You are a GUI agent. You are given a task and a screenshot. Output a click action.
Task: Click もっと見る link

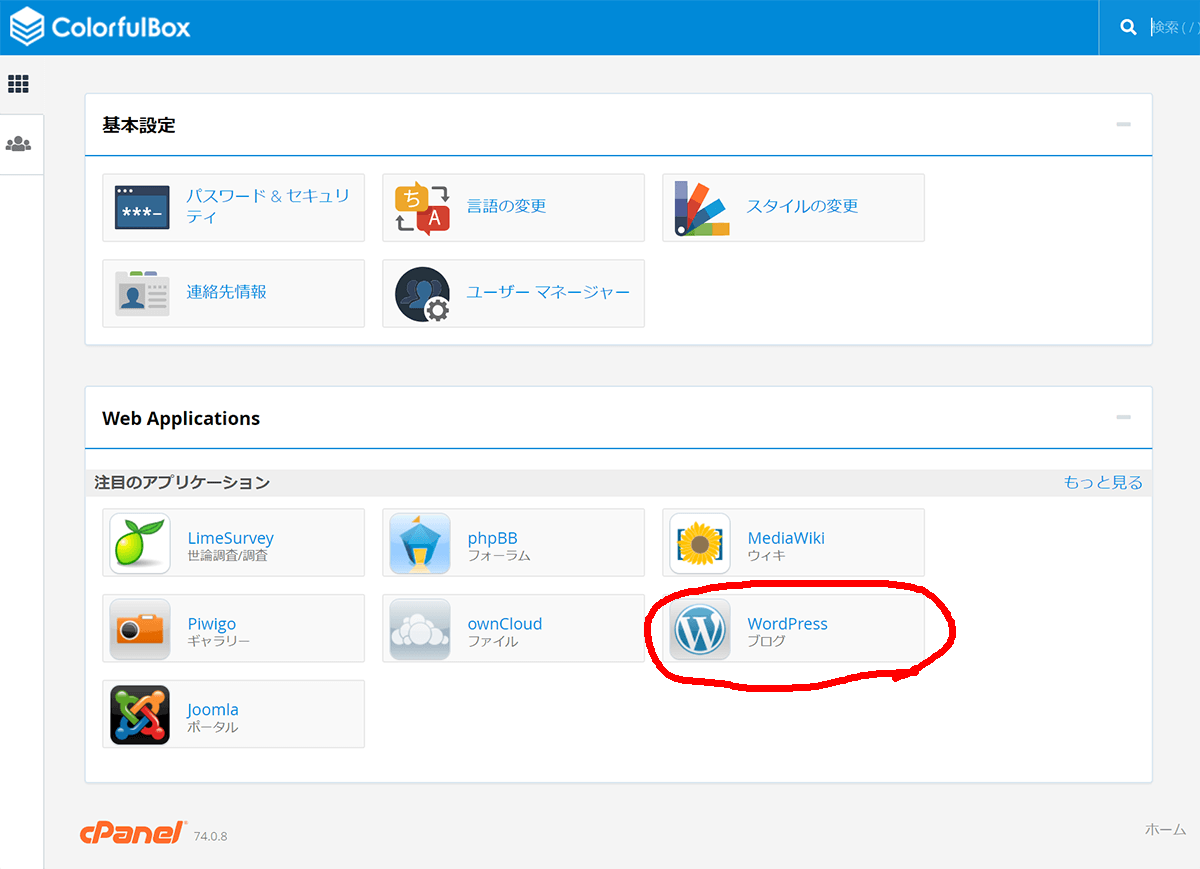pyautogui.click(x=1103, y=482)
